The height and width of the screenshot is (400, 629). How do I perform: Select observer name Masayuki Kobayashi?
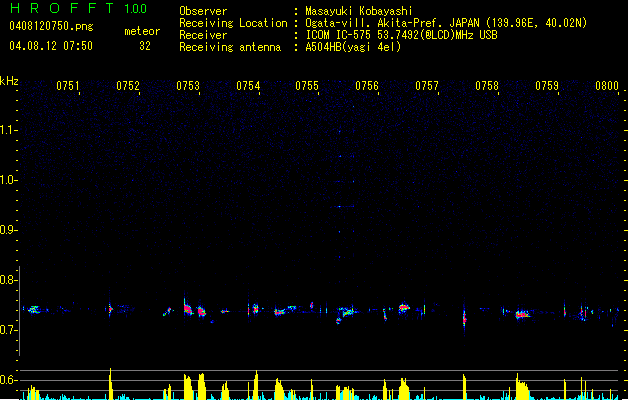click(359, 11)
